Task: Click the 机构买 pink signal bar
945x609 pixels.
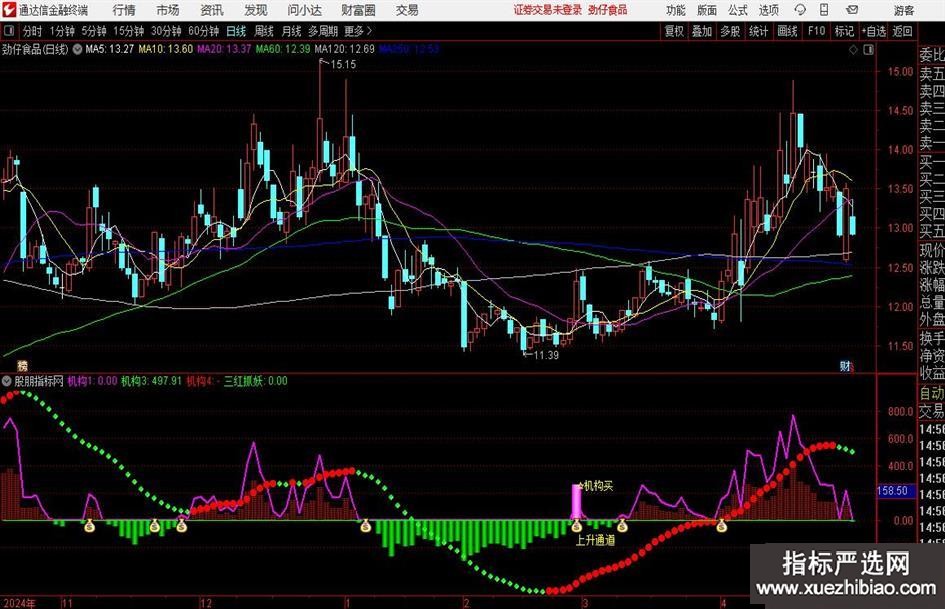Action: click(576, 500)
